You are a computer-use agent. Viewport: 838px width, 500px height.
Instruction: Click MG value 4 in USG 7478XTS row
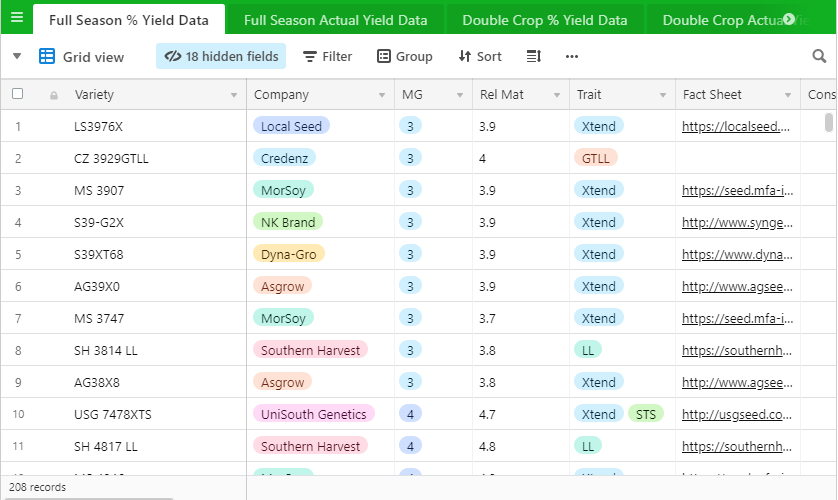410,414
